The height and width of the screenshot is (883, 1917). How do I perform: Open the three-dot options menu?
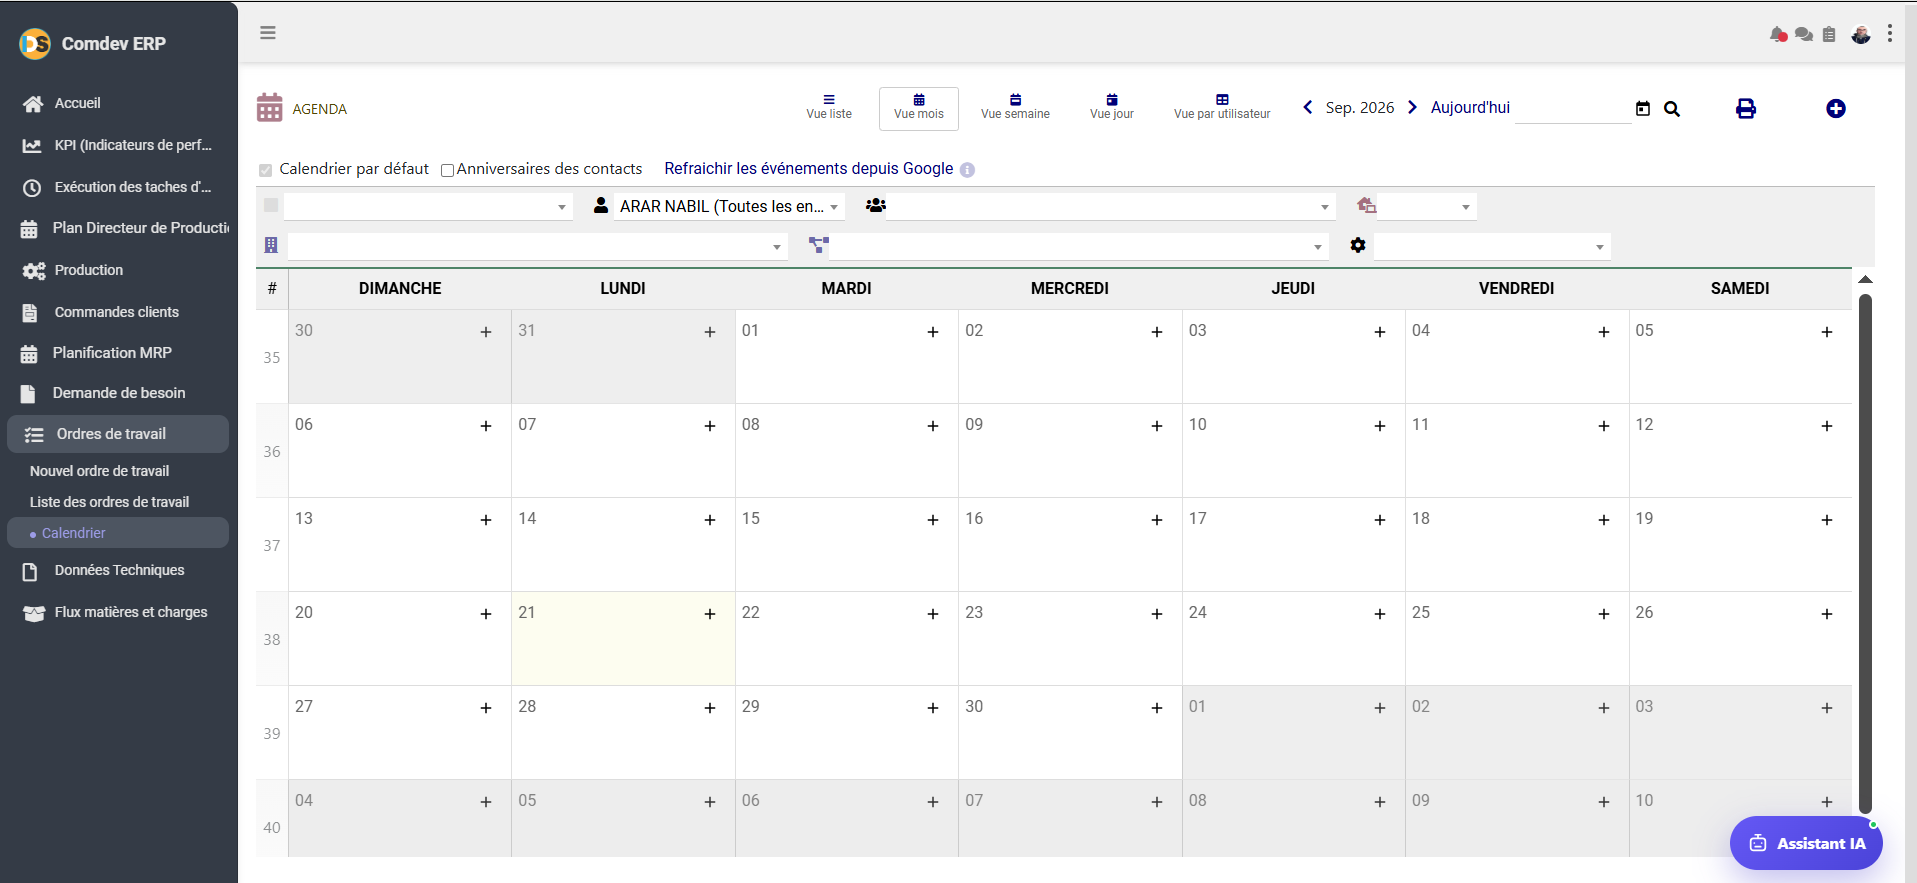click(x=1890, y=33)
